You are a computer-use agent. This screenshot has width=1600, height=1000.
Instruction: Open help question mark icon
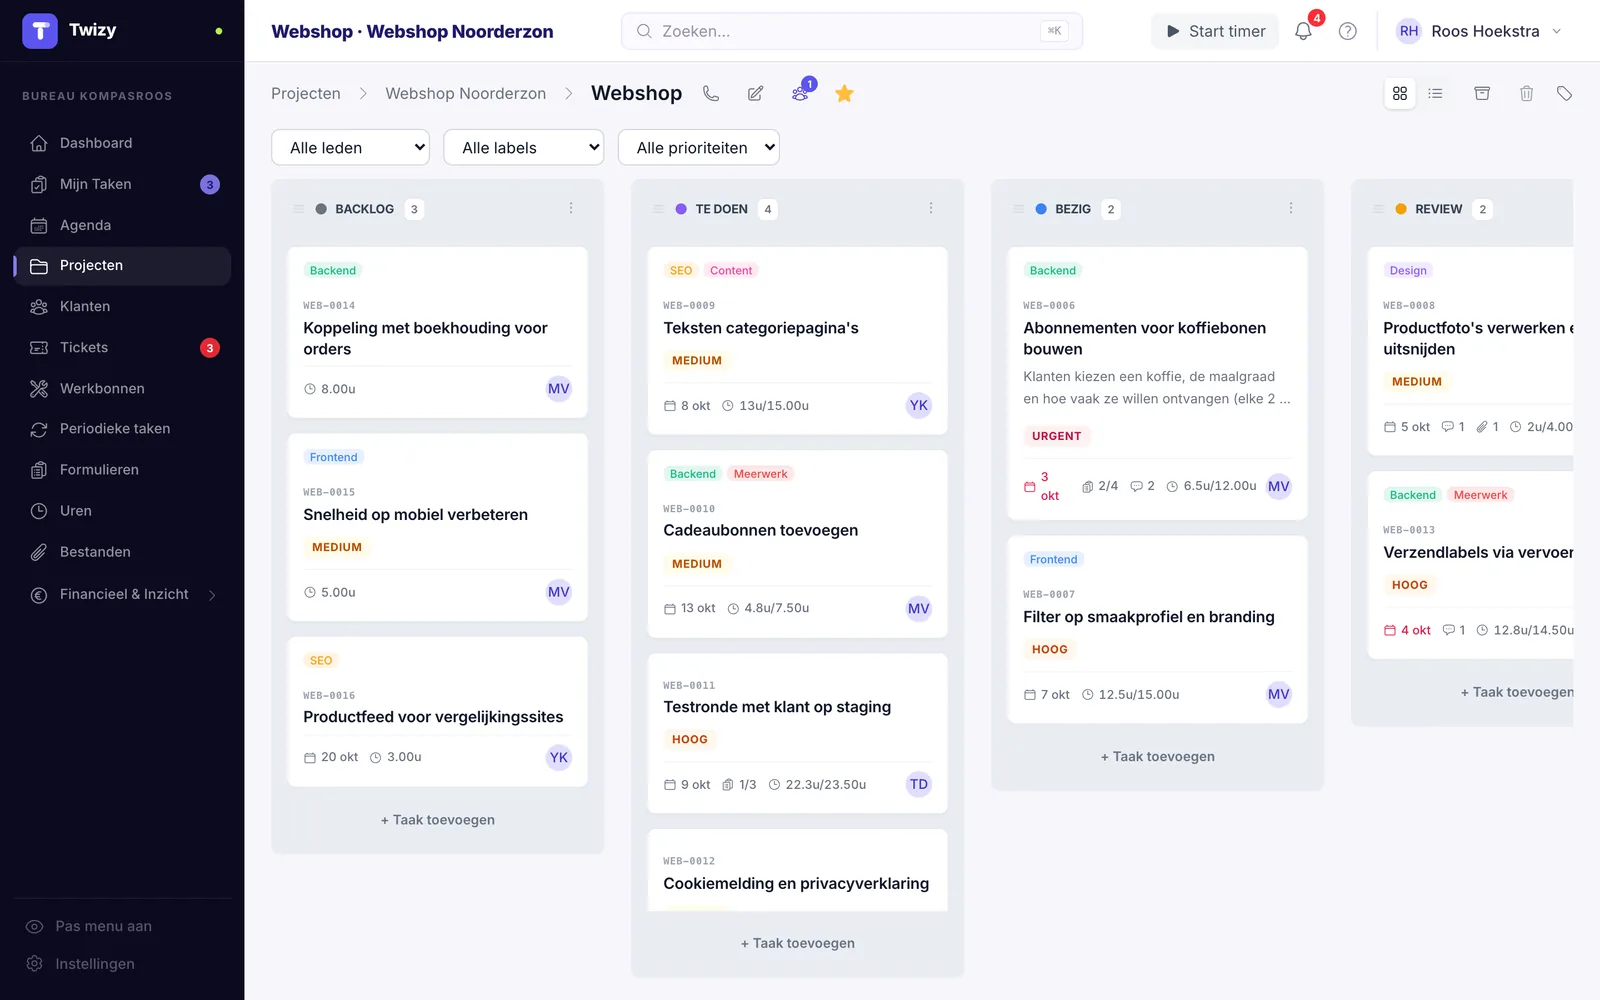point(1348,31)
